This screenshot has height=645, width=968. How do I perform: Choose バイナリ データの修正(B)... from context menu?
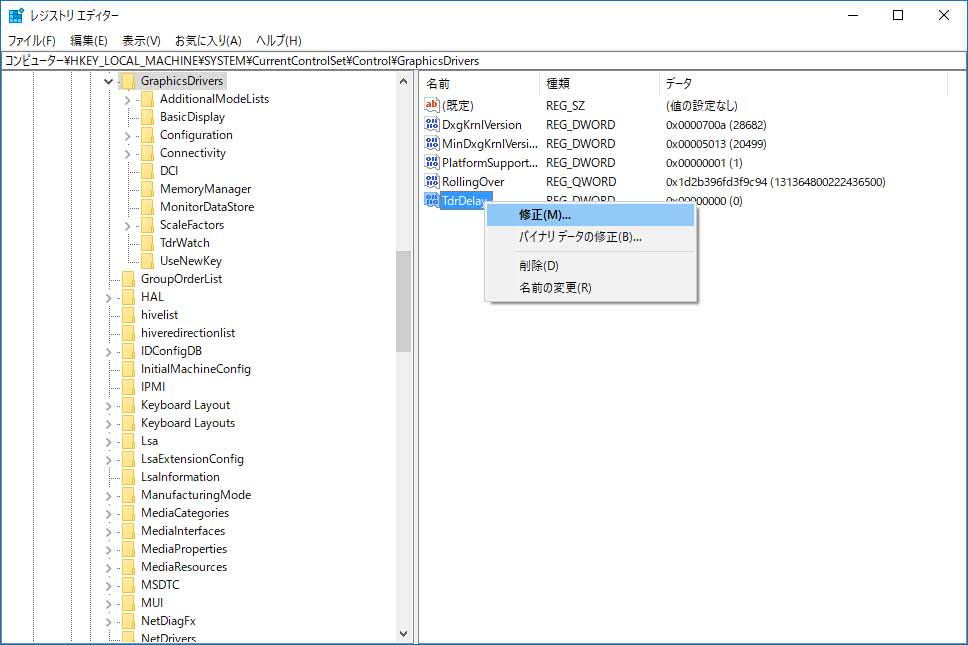(x=591, y=237)
